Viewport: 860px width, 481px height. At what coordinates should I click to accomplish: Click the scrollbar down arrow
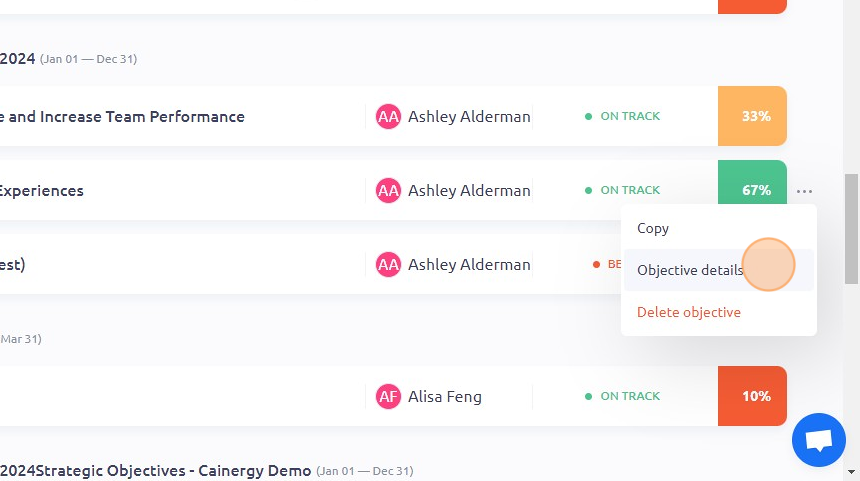tap(851, 472)
